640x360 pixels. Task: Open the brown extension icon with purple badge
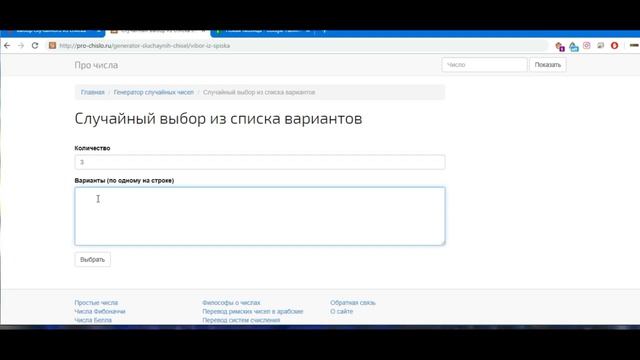pyautogui.click(x=560, y=47)
